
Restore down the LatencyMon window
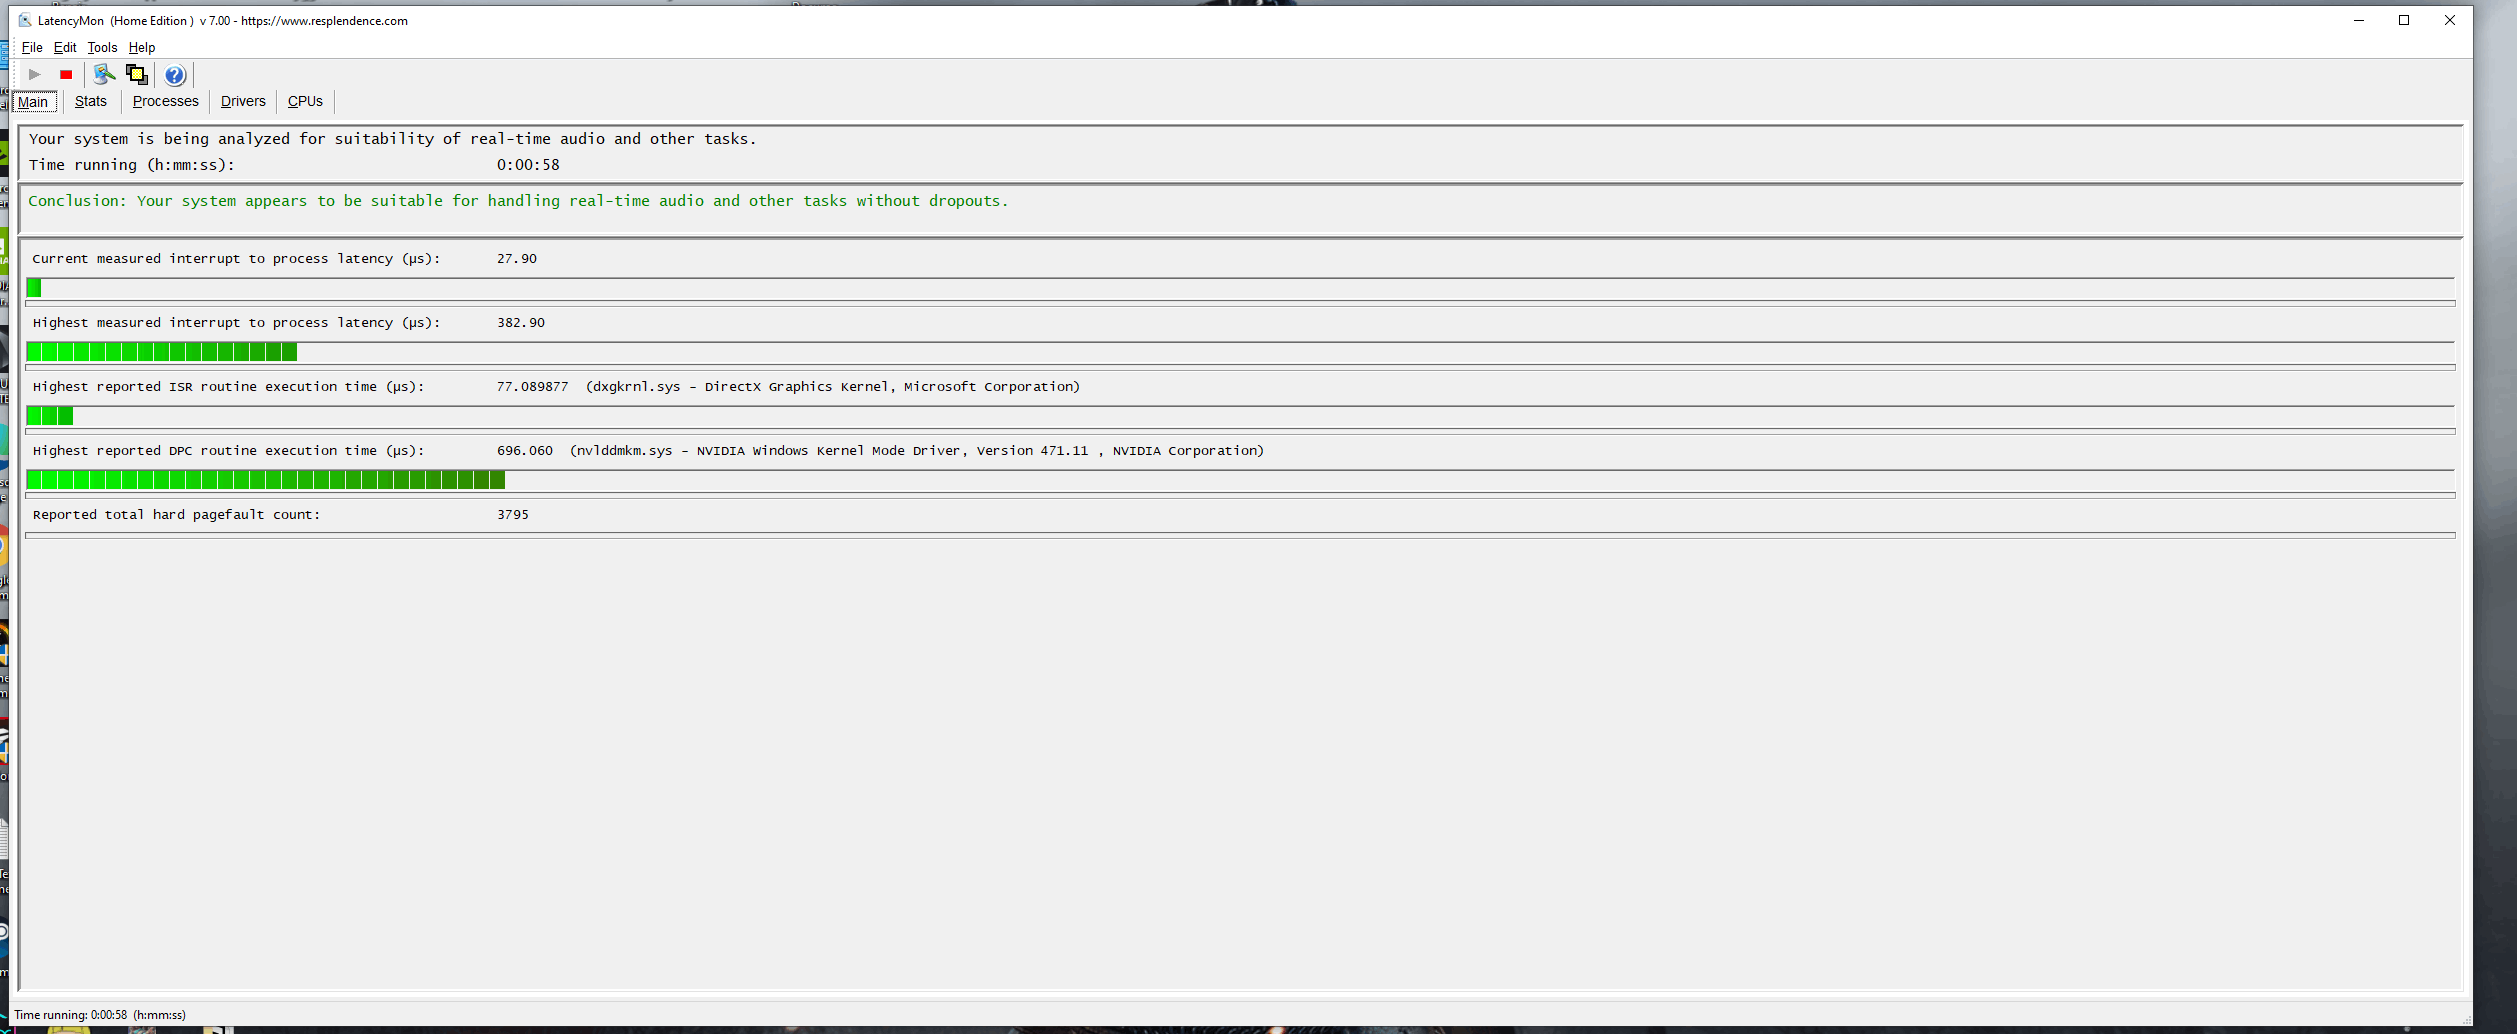(2404, 20)
